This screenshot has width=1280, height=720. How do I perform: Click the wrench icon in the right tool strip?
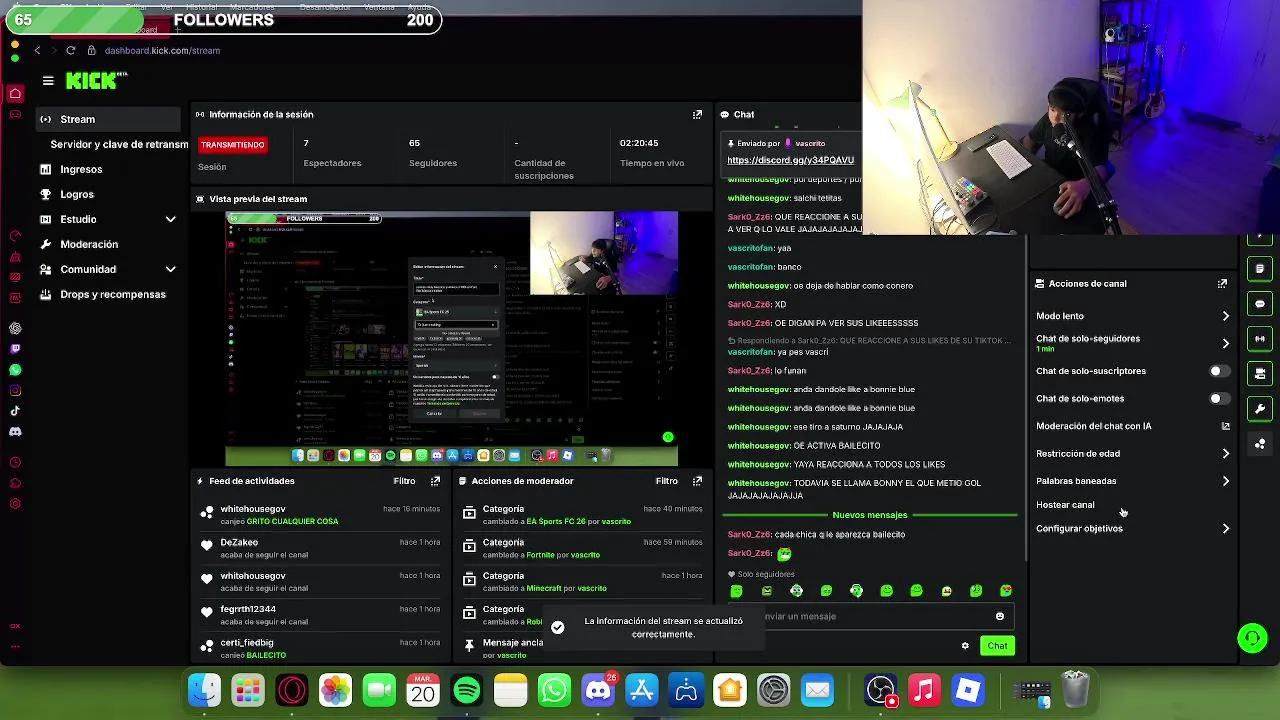1260,408
